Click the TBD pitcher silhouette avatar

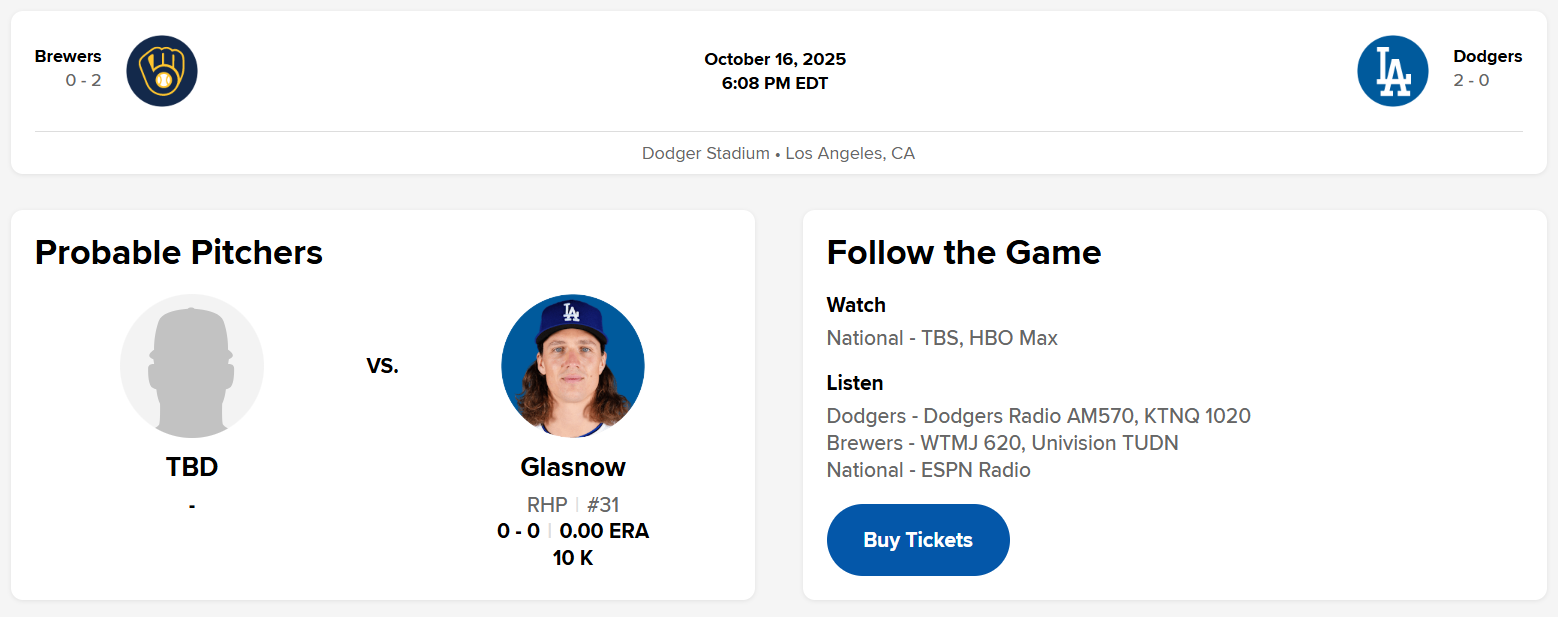[192, 366]
